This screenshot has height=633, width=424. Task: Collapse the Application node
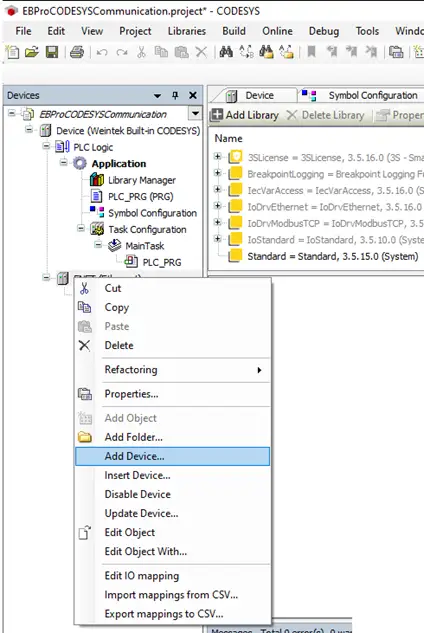coord(63,163)
